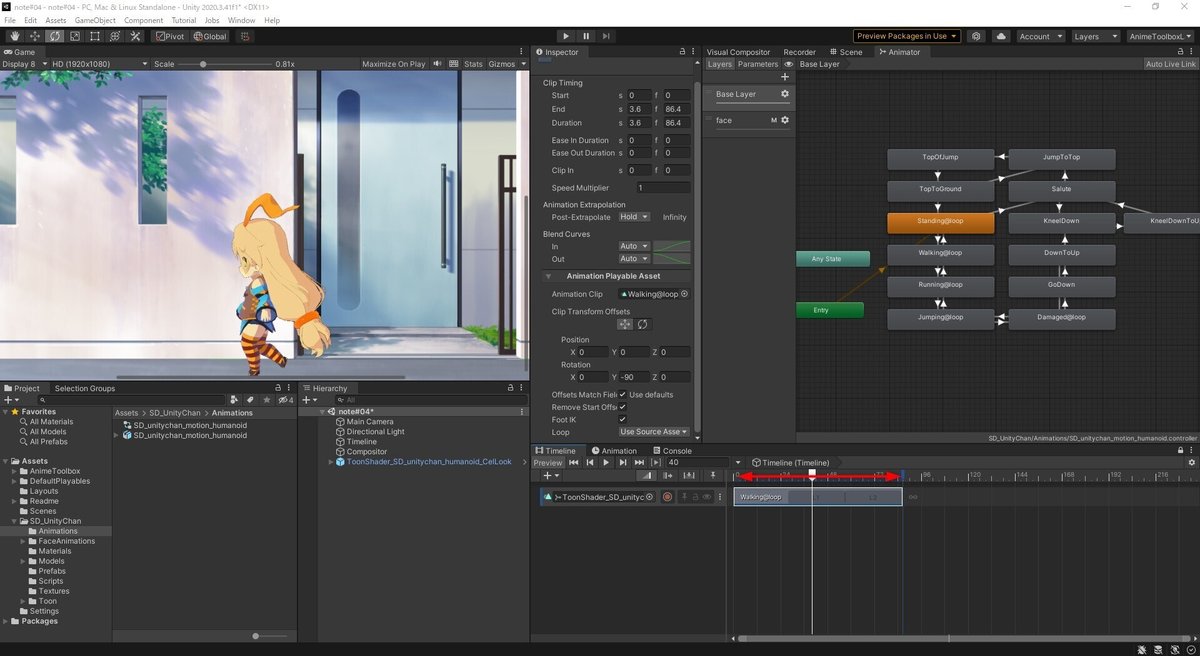Open Collab settings gear icon in top toolbar
The image size is (1200, 656).
click(x=976, y=36)
